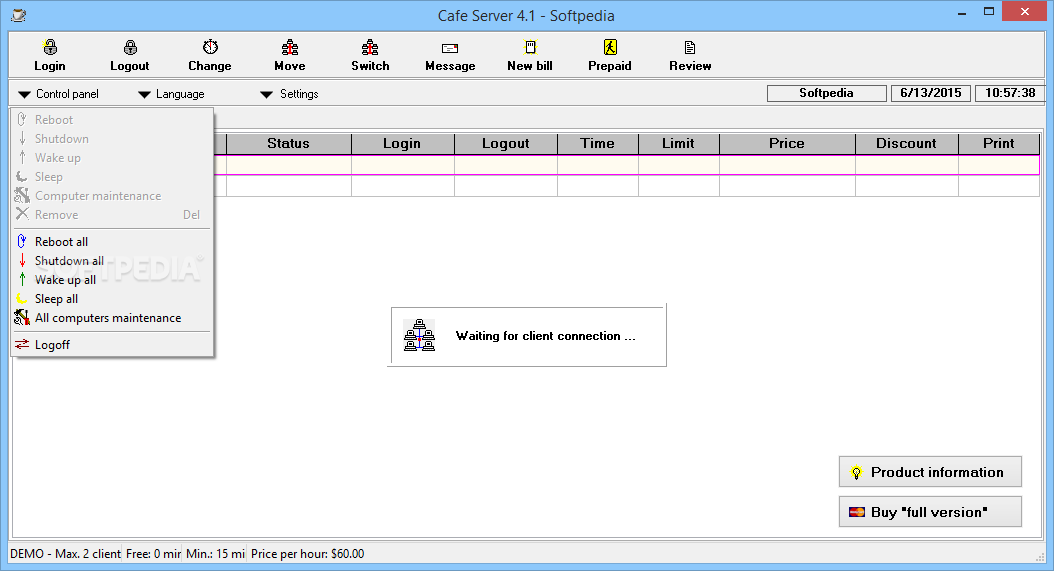
Task: Click the Cafe Server app icon in title bar
Action: point(19,15)
